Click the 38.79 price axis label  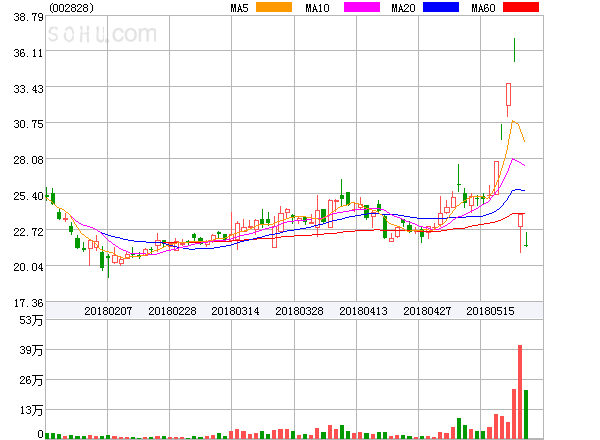click(x=29, y=17)
